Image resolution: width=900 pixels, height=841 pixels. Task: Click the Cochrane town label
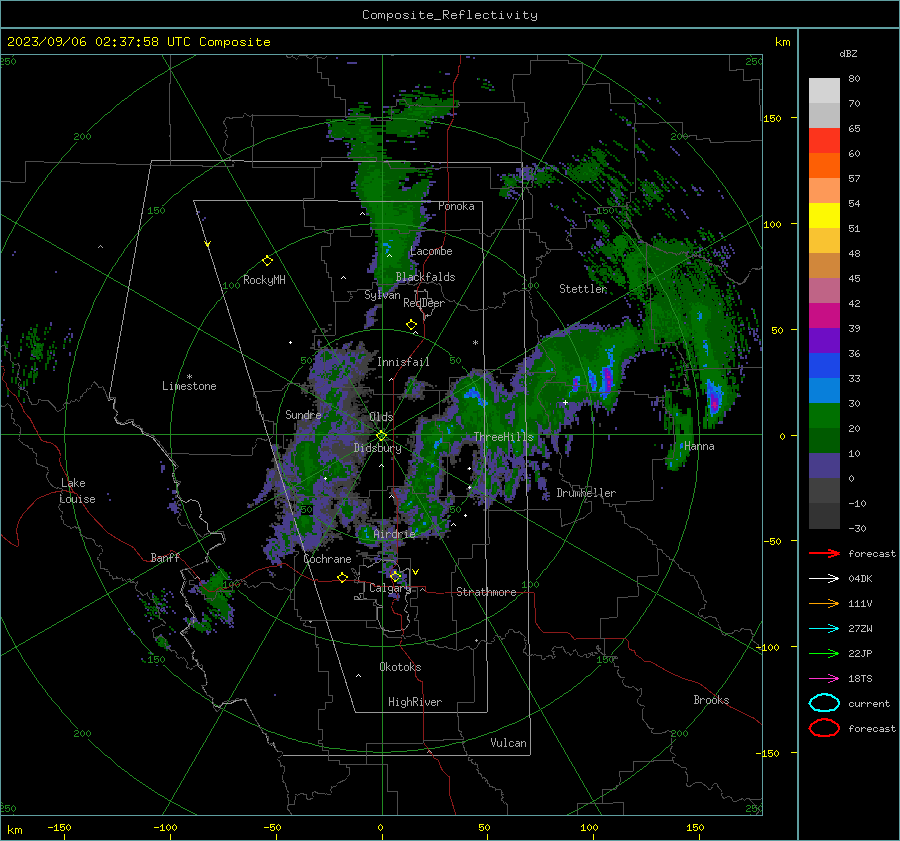[327, 559]
